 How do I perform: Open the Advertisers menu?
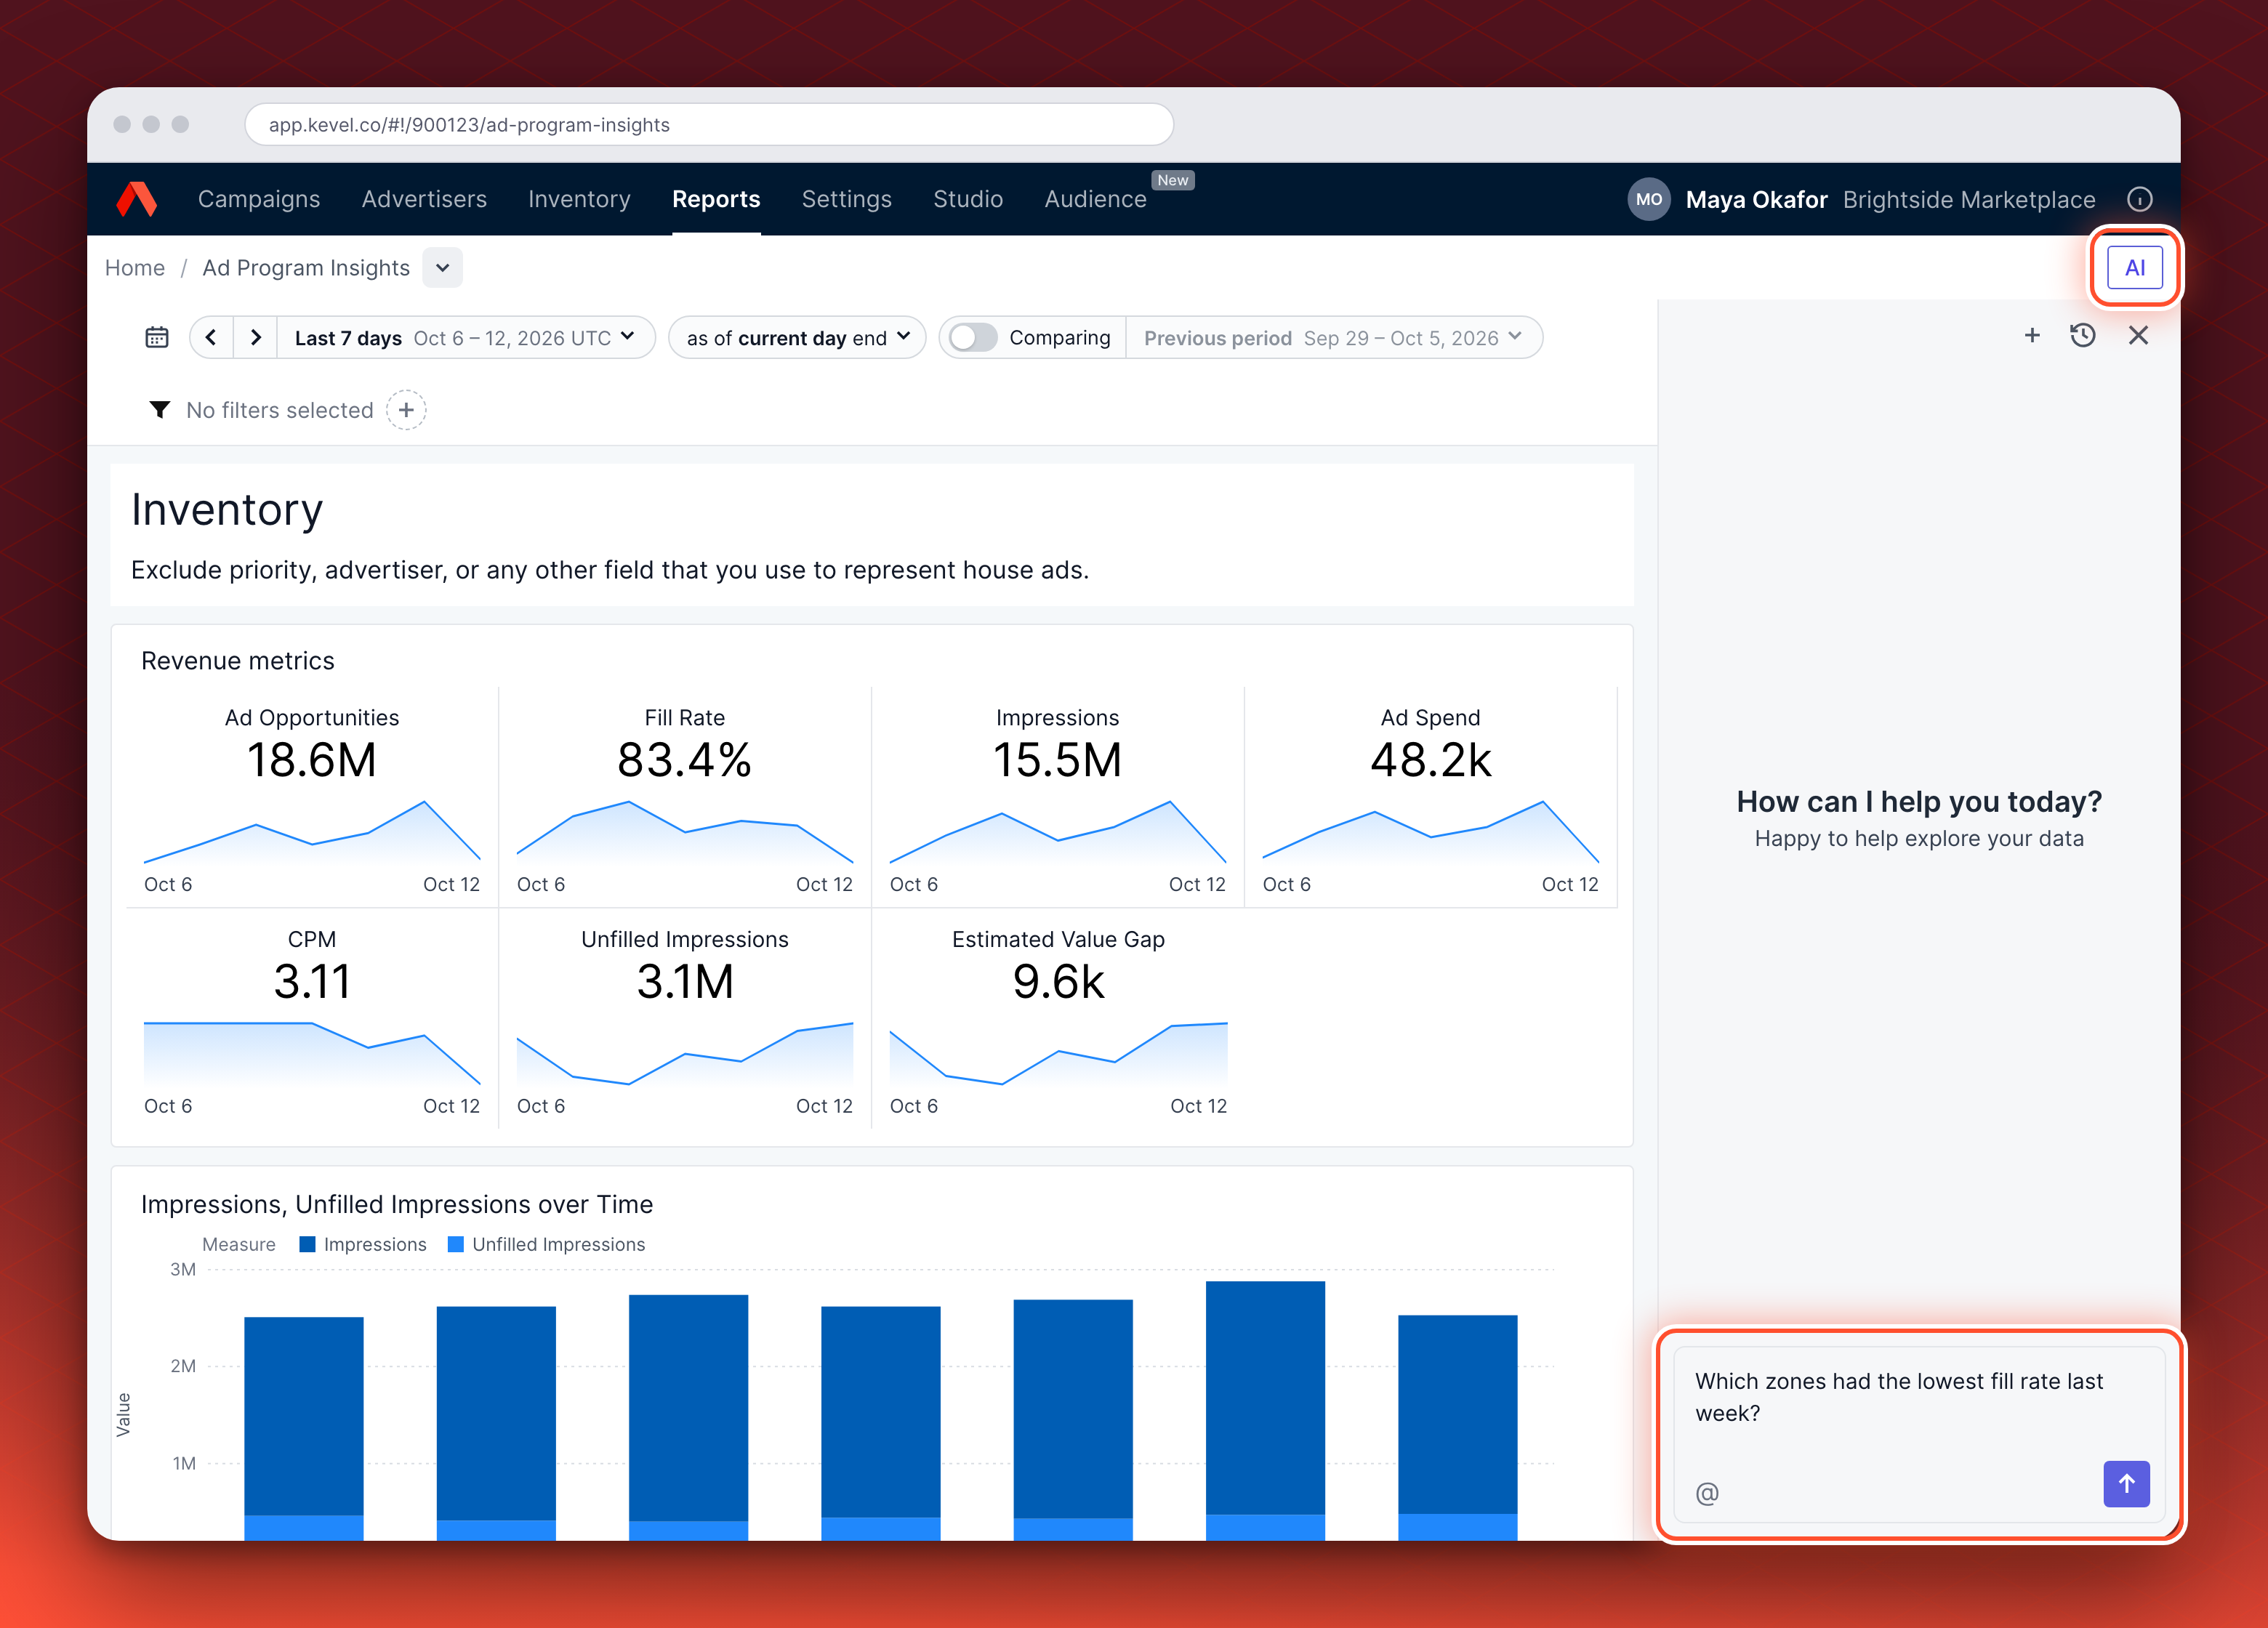pos(424,199)
